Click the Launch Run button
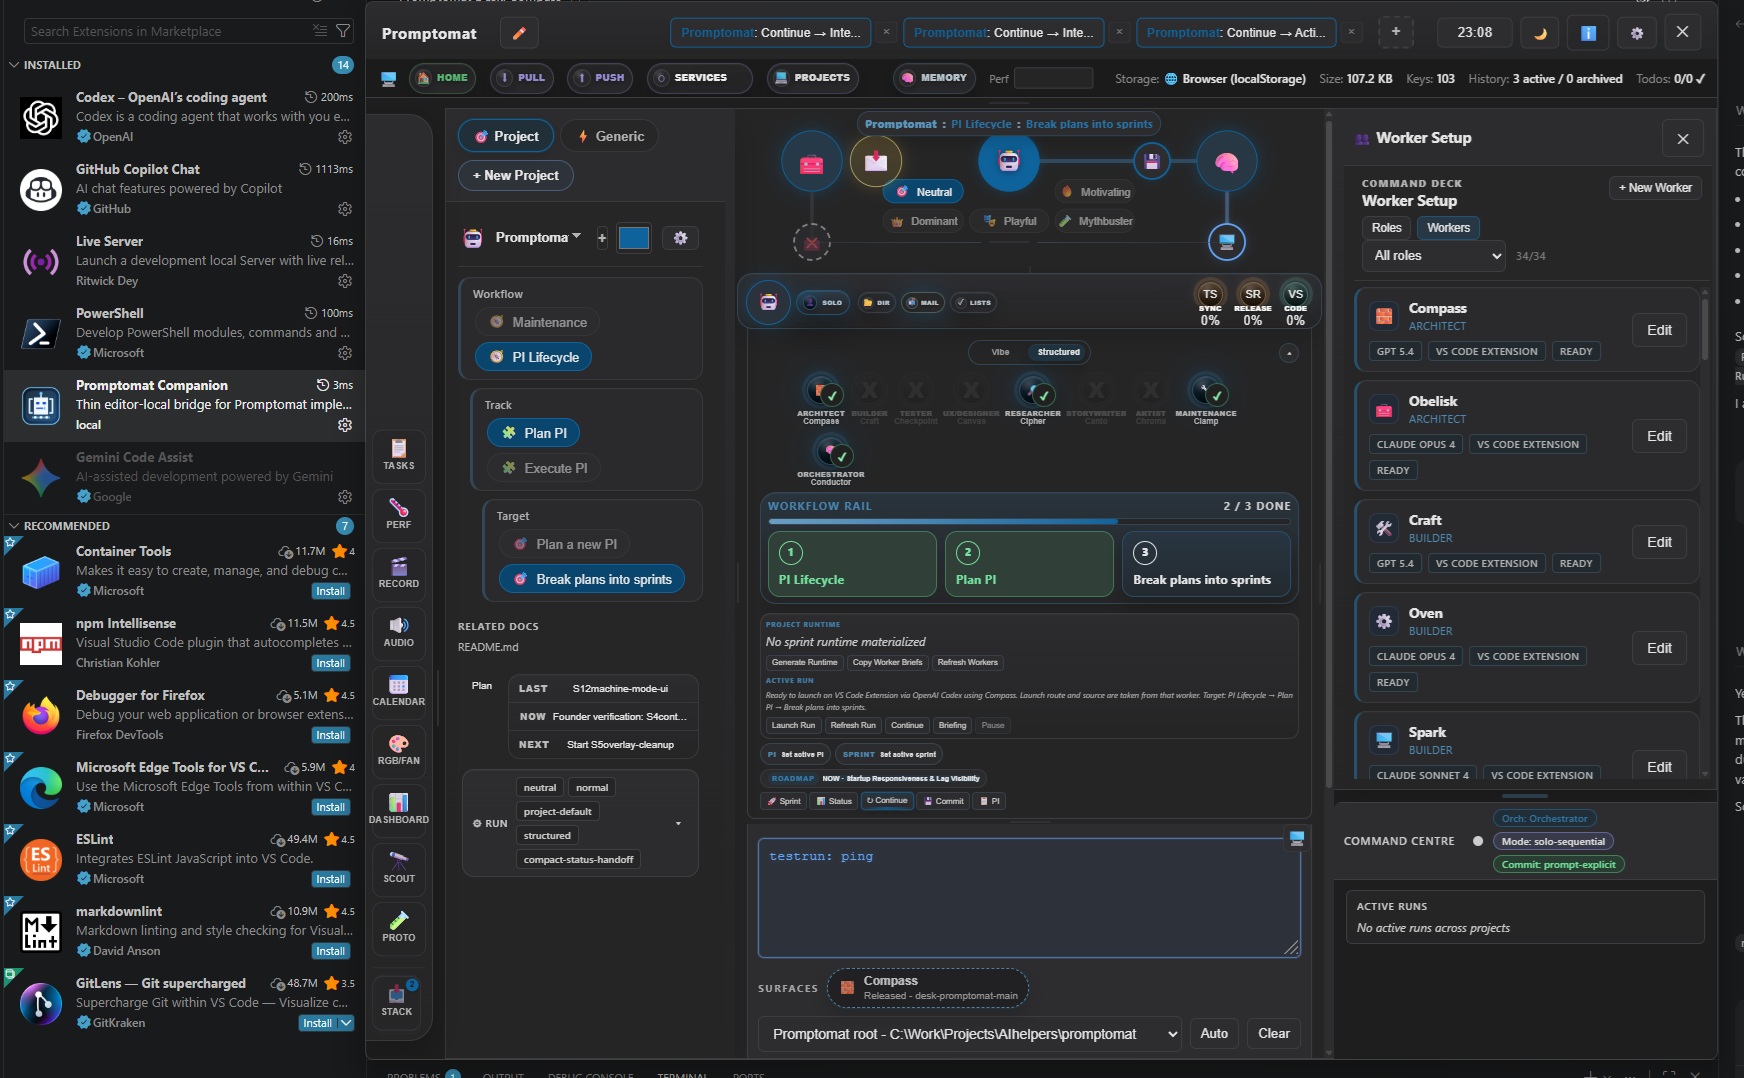This screenshot has width=1744, height=1078. click(x=793, y=725)
